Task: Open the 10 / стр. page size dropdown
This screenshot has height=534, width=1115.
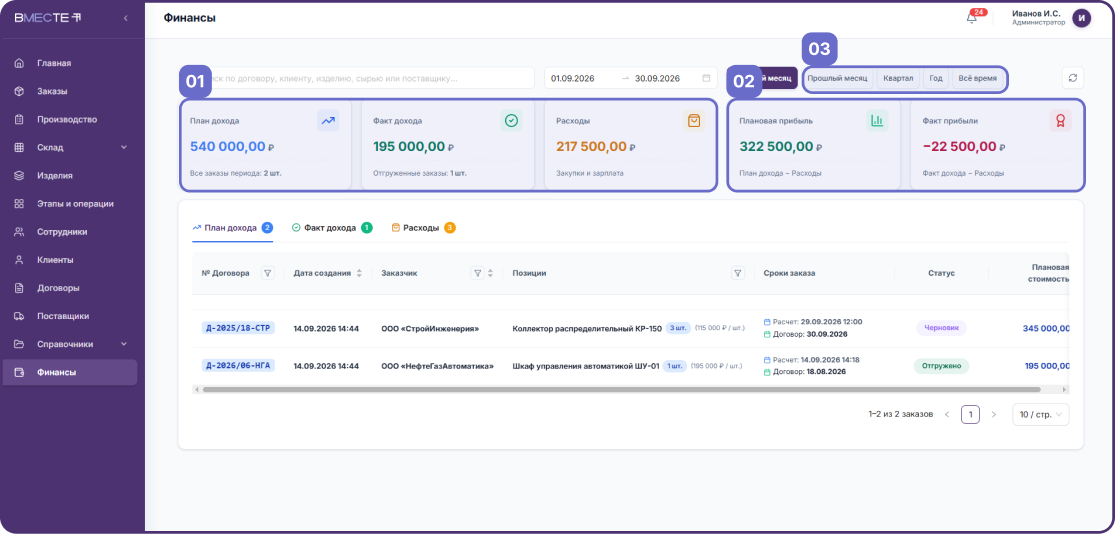Action: pos(1040,415)
